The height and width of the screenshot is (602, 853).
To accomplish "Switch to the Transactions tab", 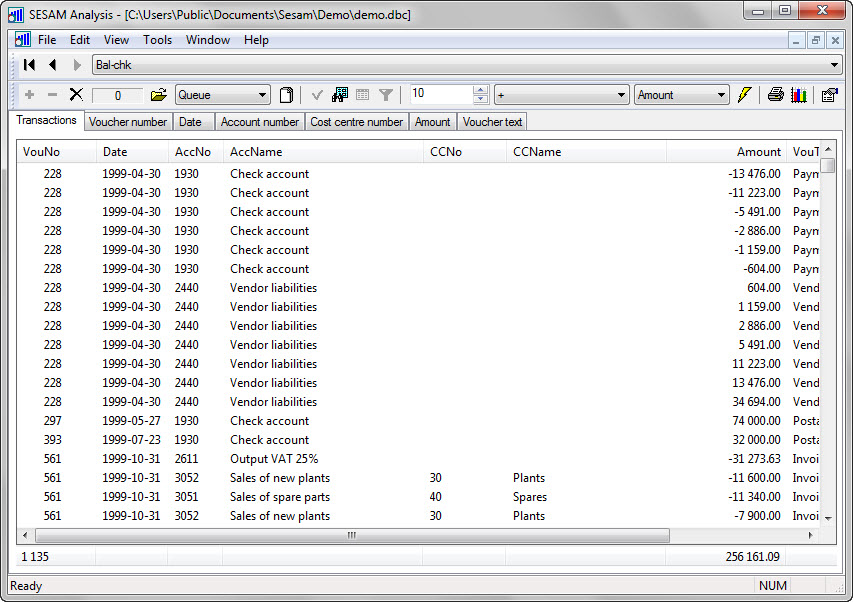I will coord(46,120).
